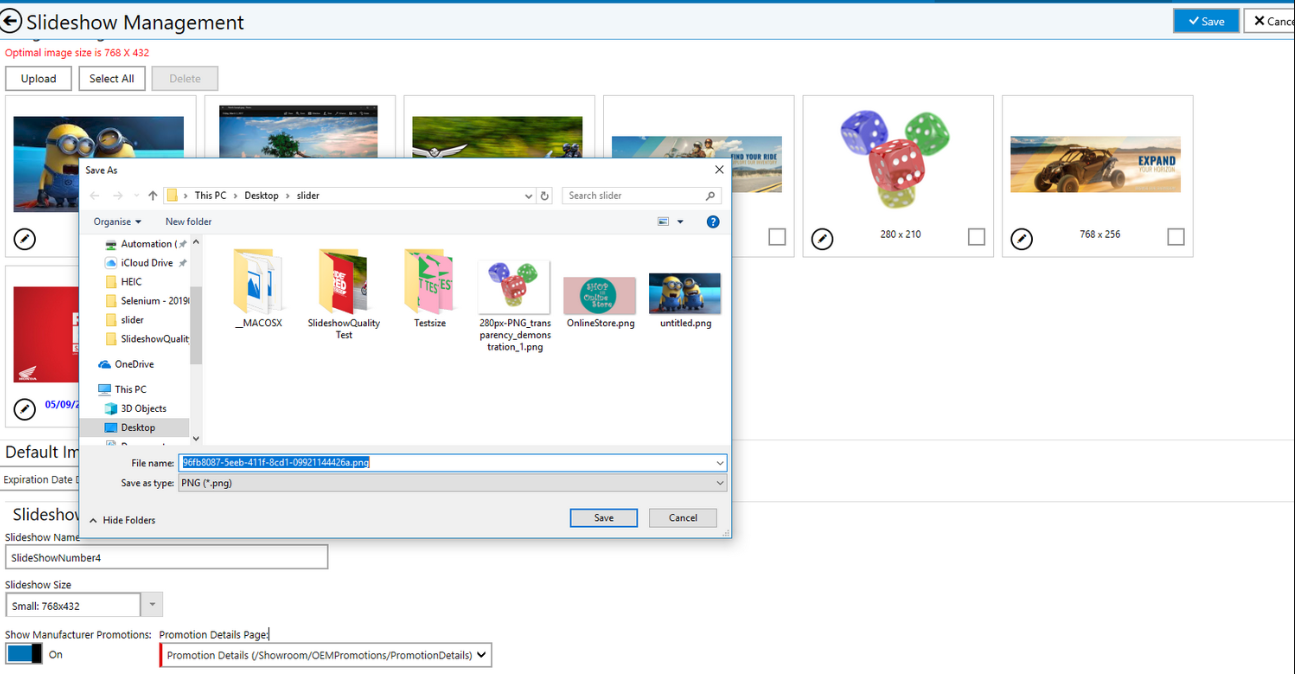Click New folder in dialog toolbar
Viewport: 1295px width, 674px height.
coord(188,222)
